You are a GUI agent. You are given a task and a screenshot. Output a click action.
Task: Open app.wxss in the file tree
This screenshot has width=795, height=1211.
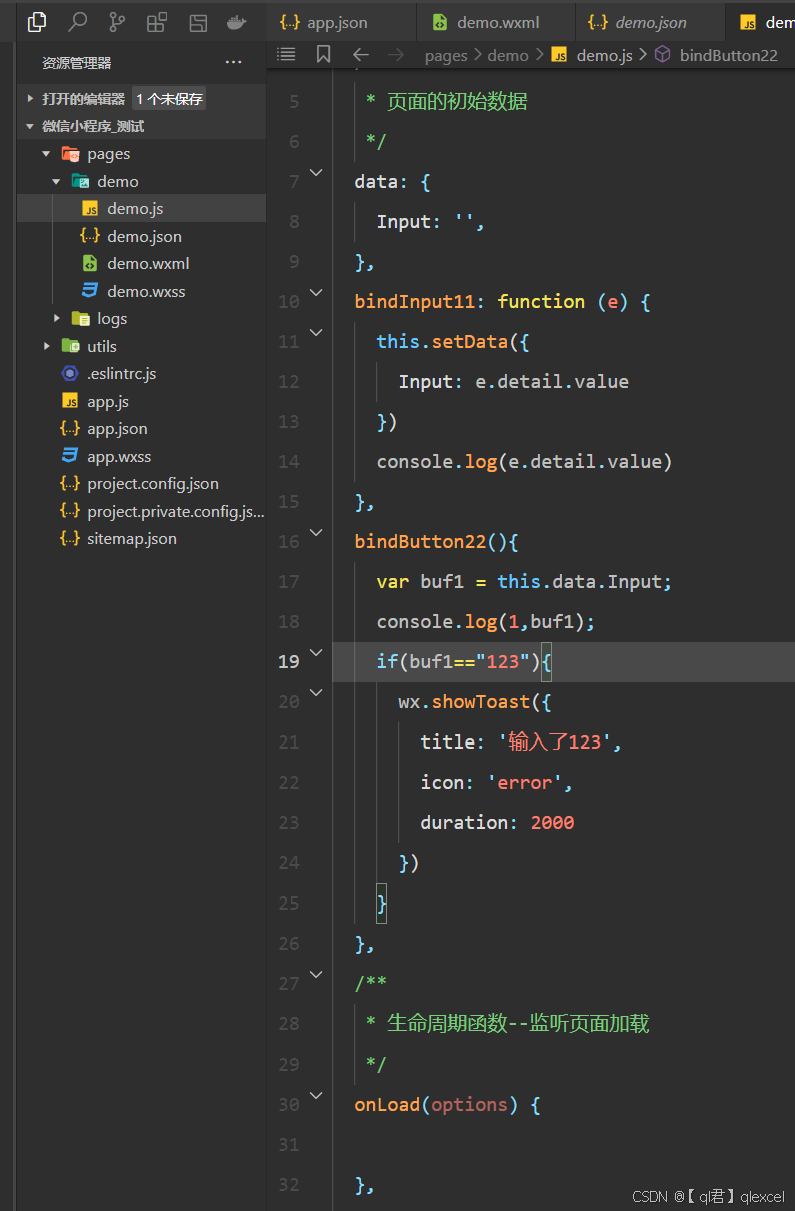[x=142, y=456]
